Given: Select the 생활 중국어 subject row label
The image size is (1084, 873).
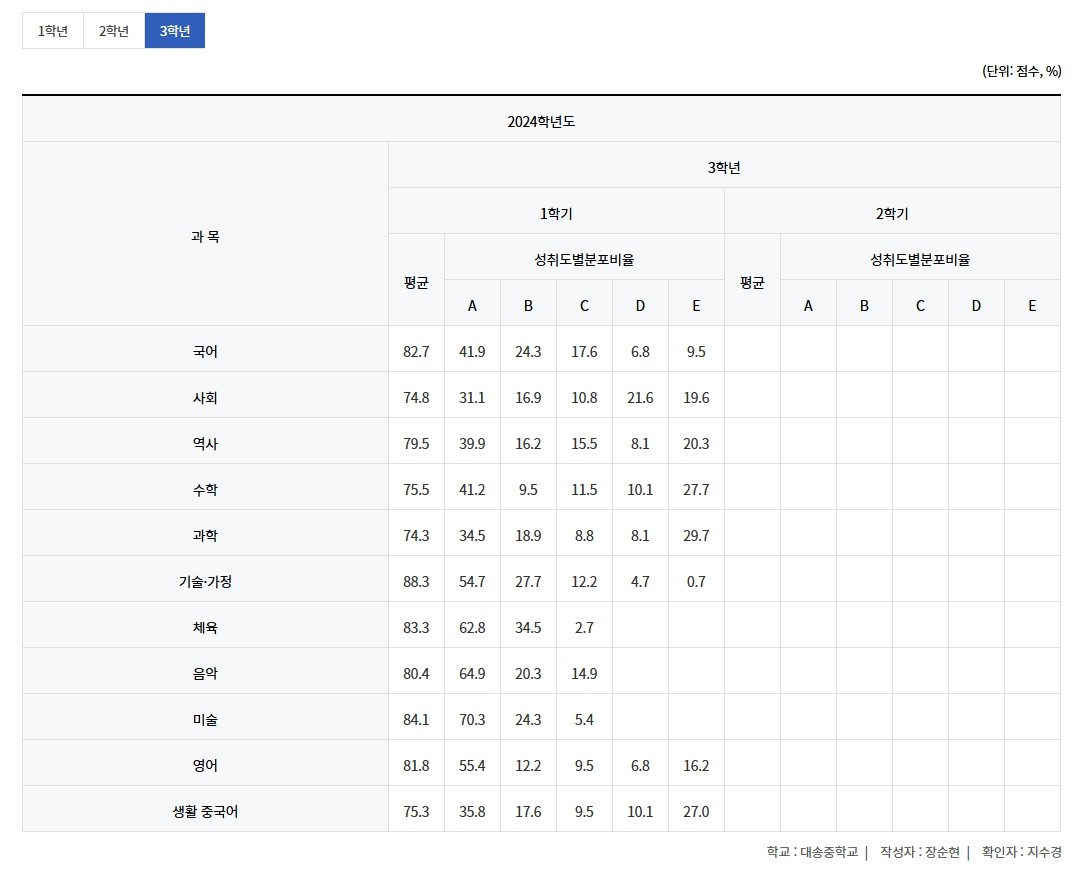Looking at the screenshot, I should click(x=205, y=812).
